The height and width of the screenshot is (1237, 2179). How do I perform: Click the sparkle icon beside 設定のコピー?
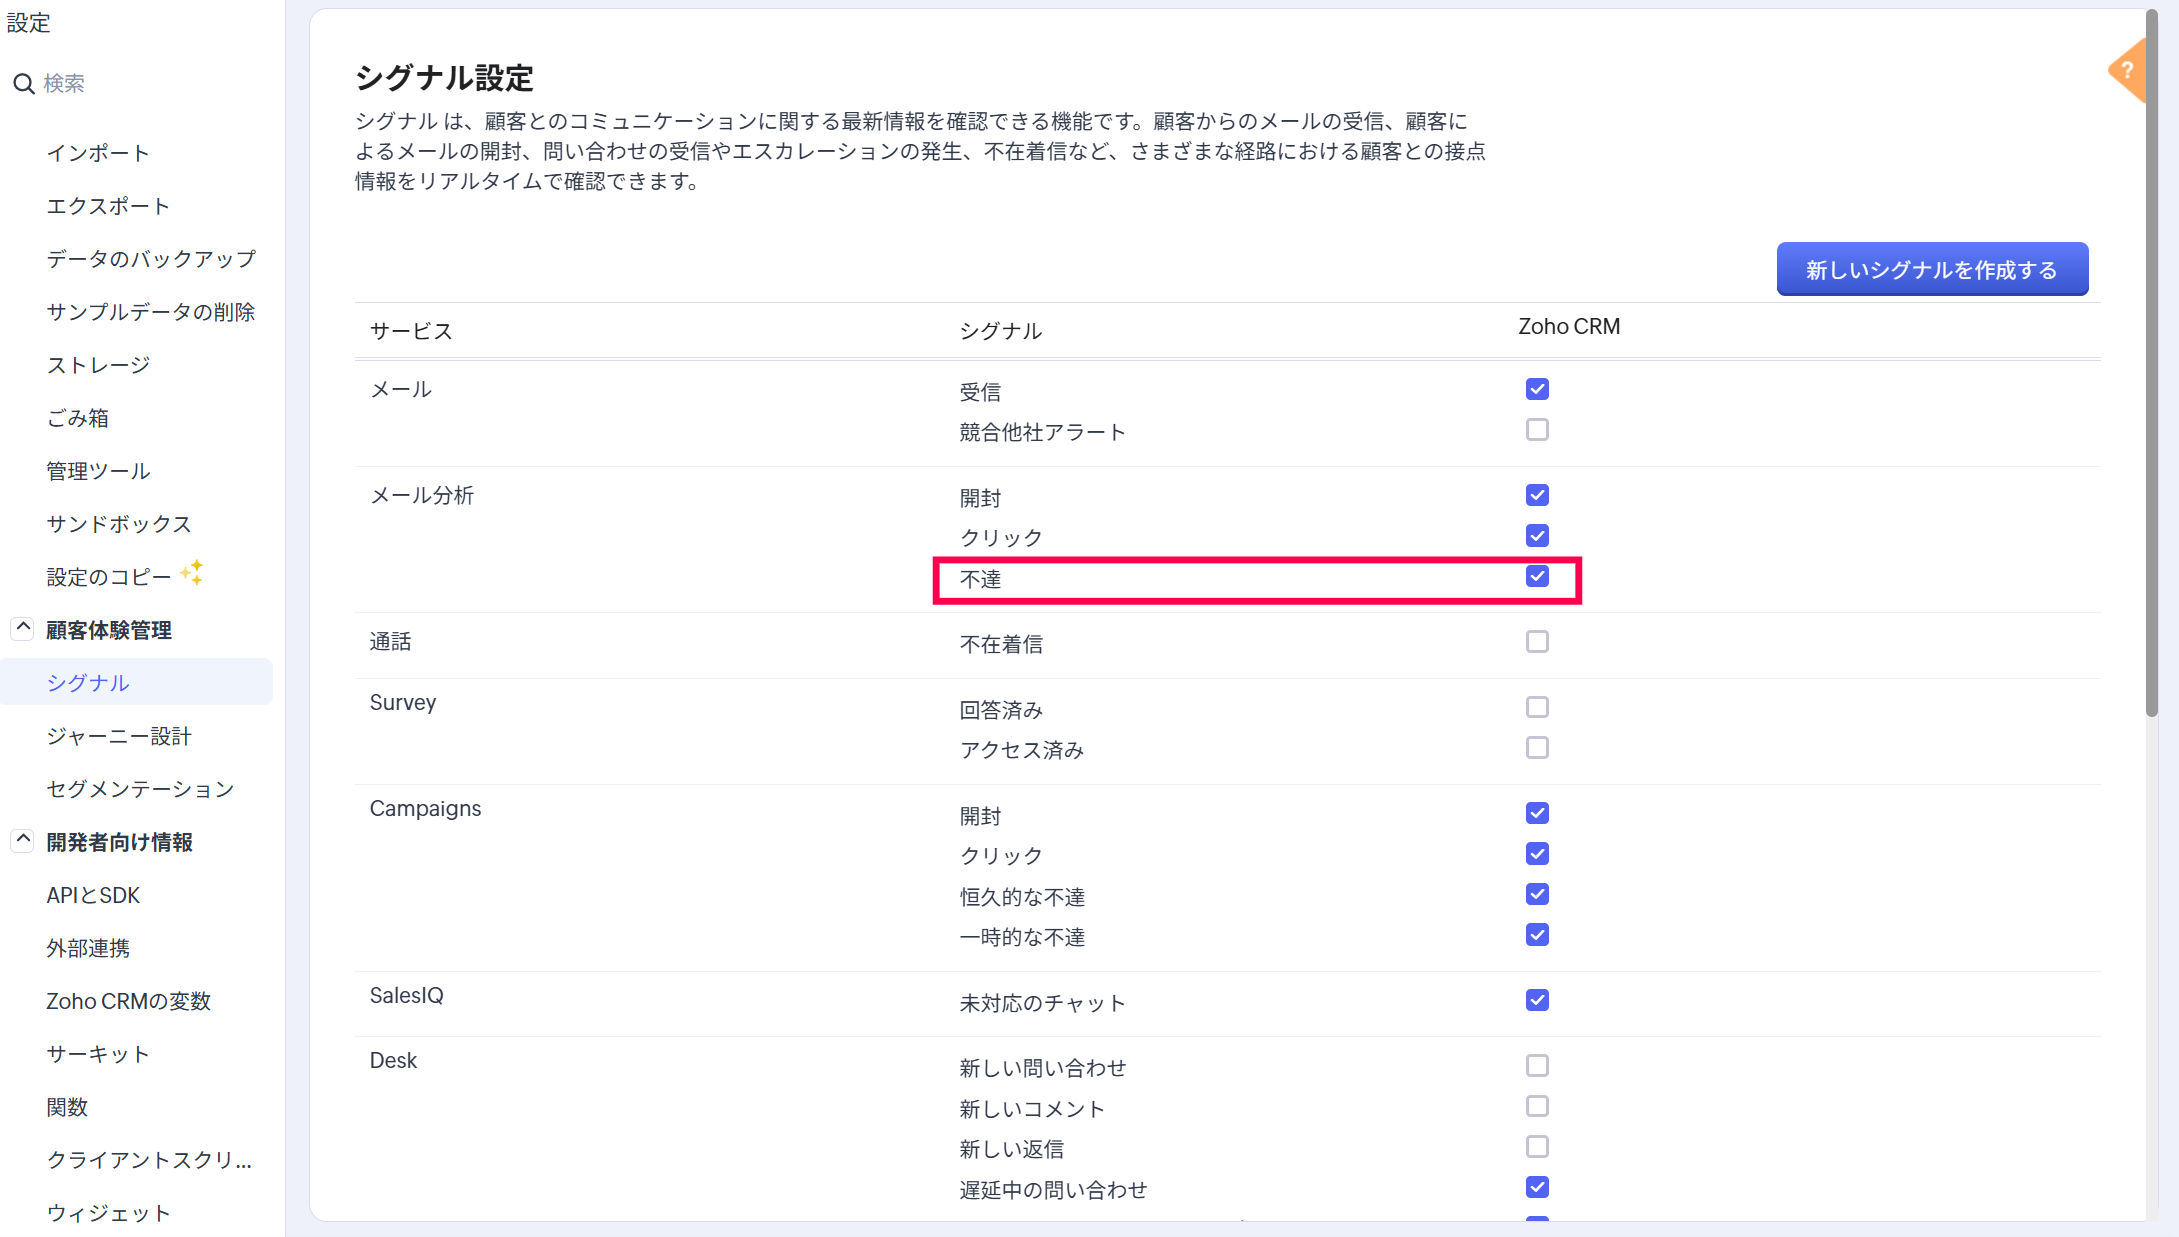pos(192,573)
